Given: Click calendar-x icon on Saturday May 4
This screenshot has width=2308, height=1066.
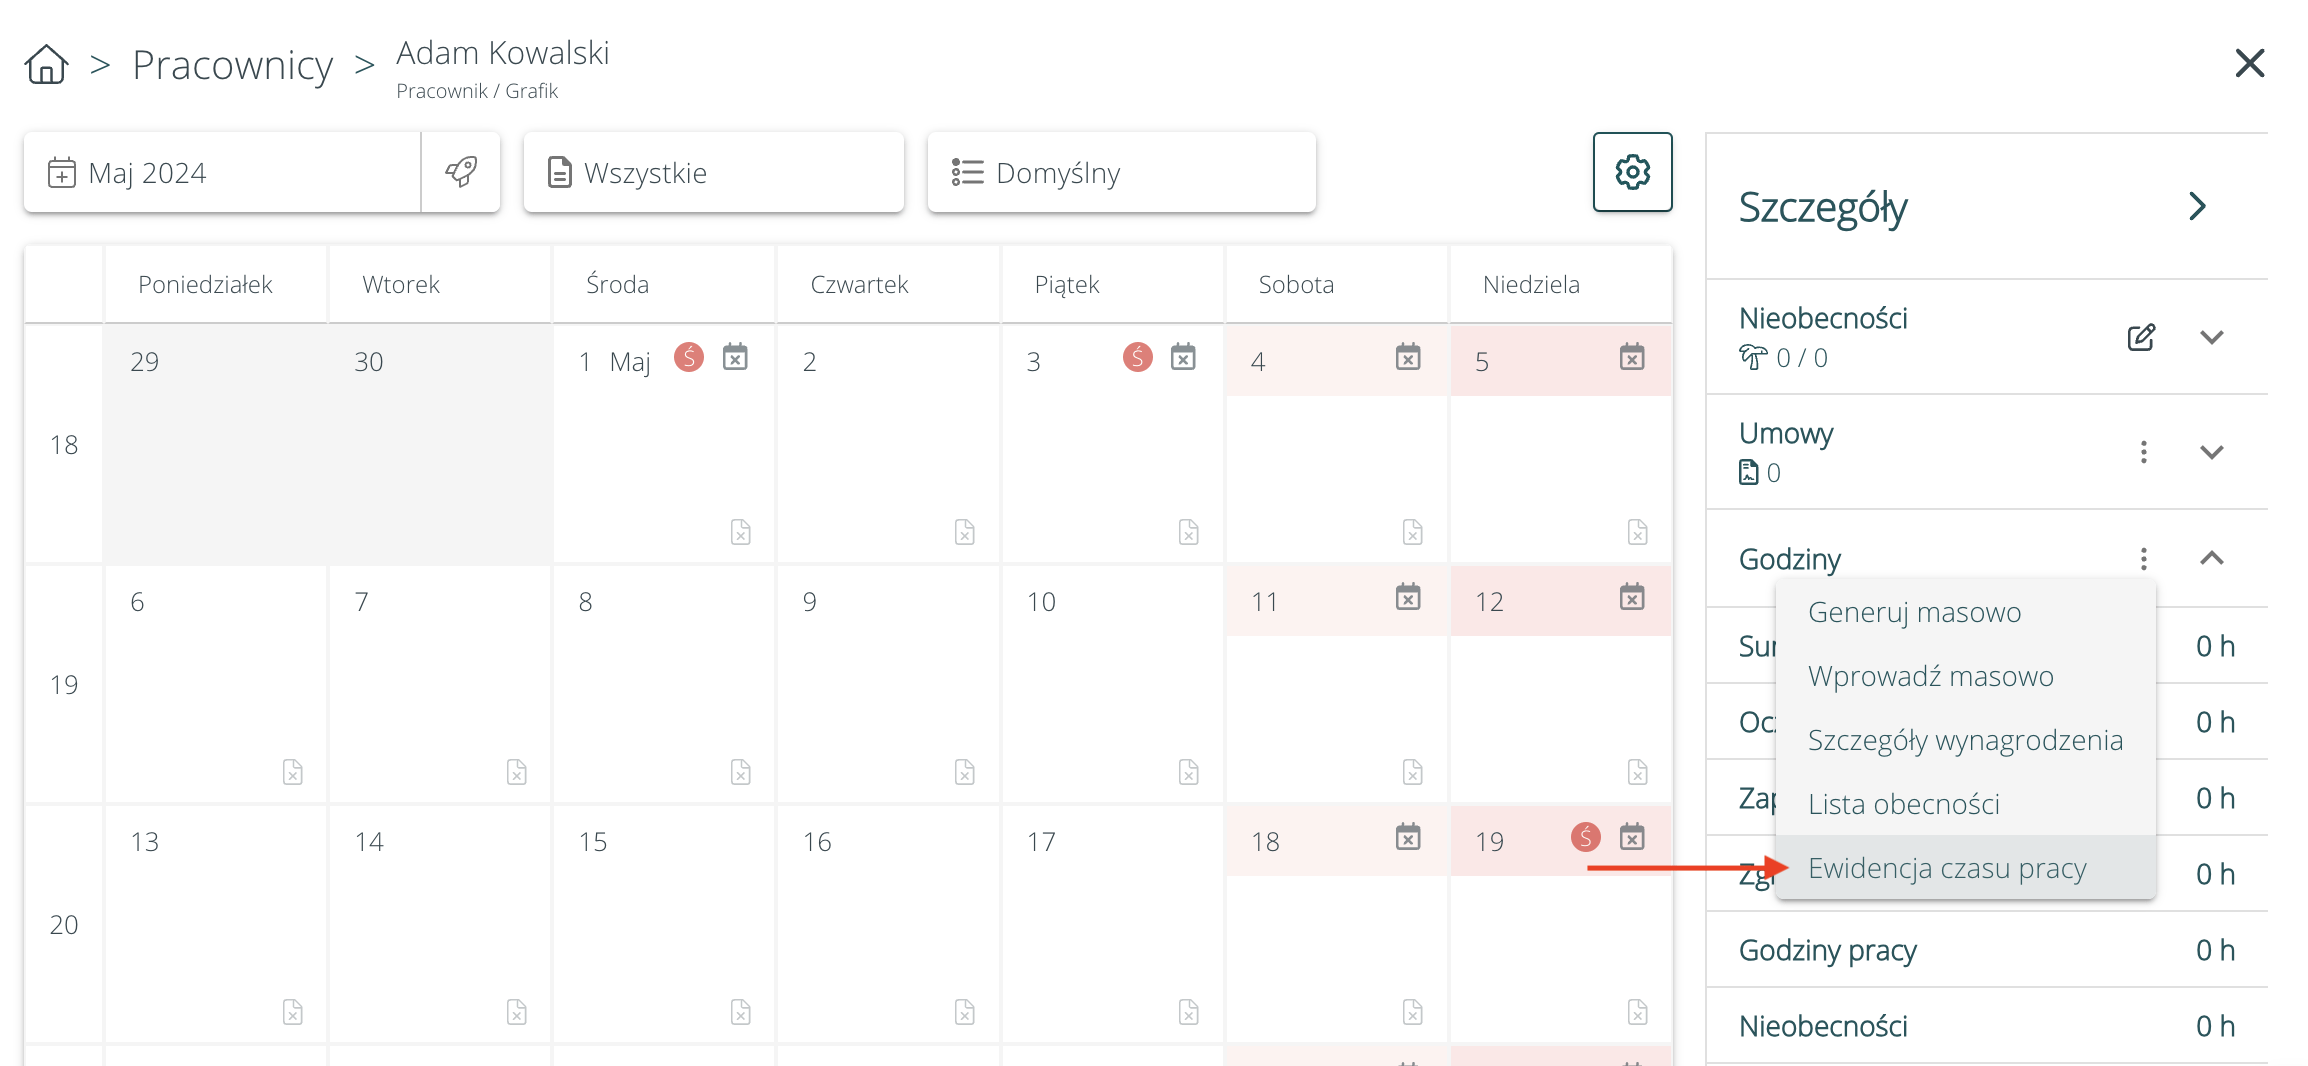Looking at the screenshot, I should 1408,357.
